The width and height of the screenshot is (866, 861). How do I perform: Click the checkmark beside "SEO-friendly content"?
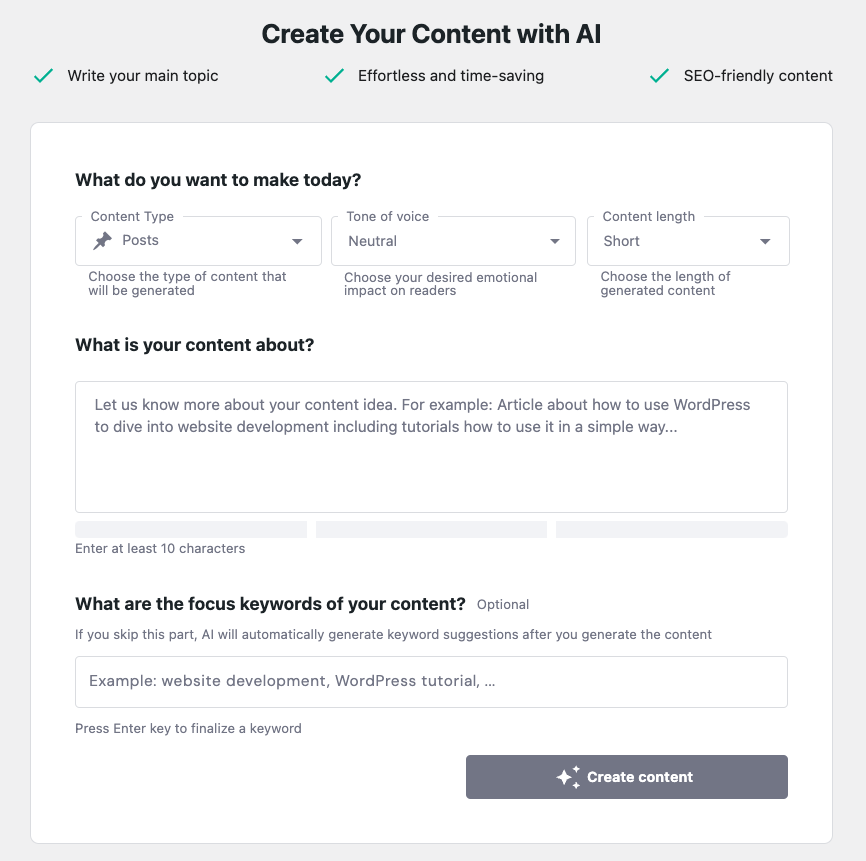659,75
